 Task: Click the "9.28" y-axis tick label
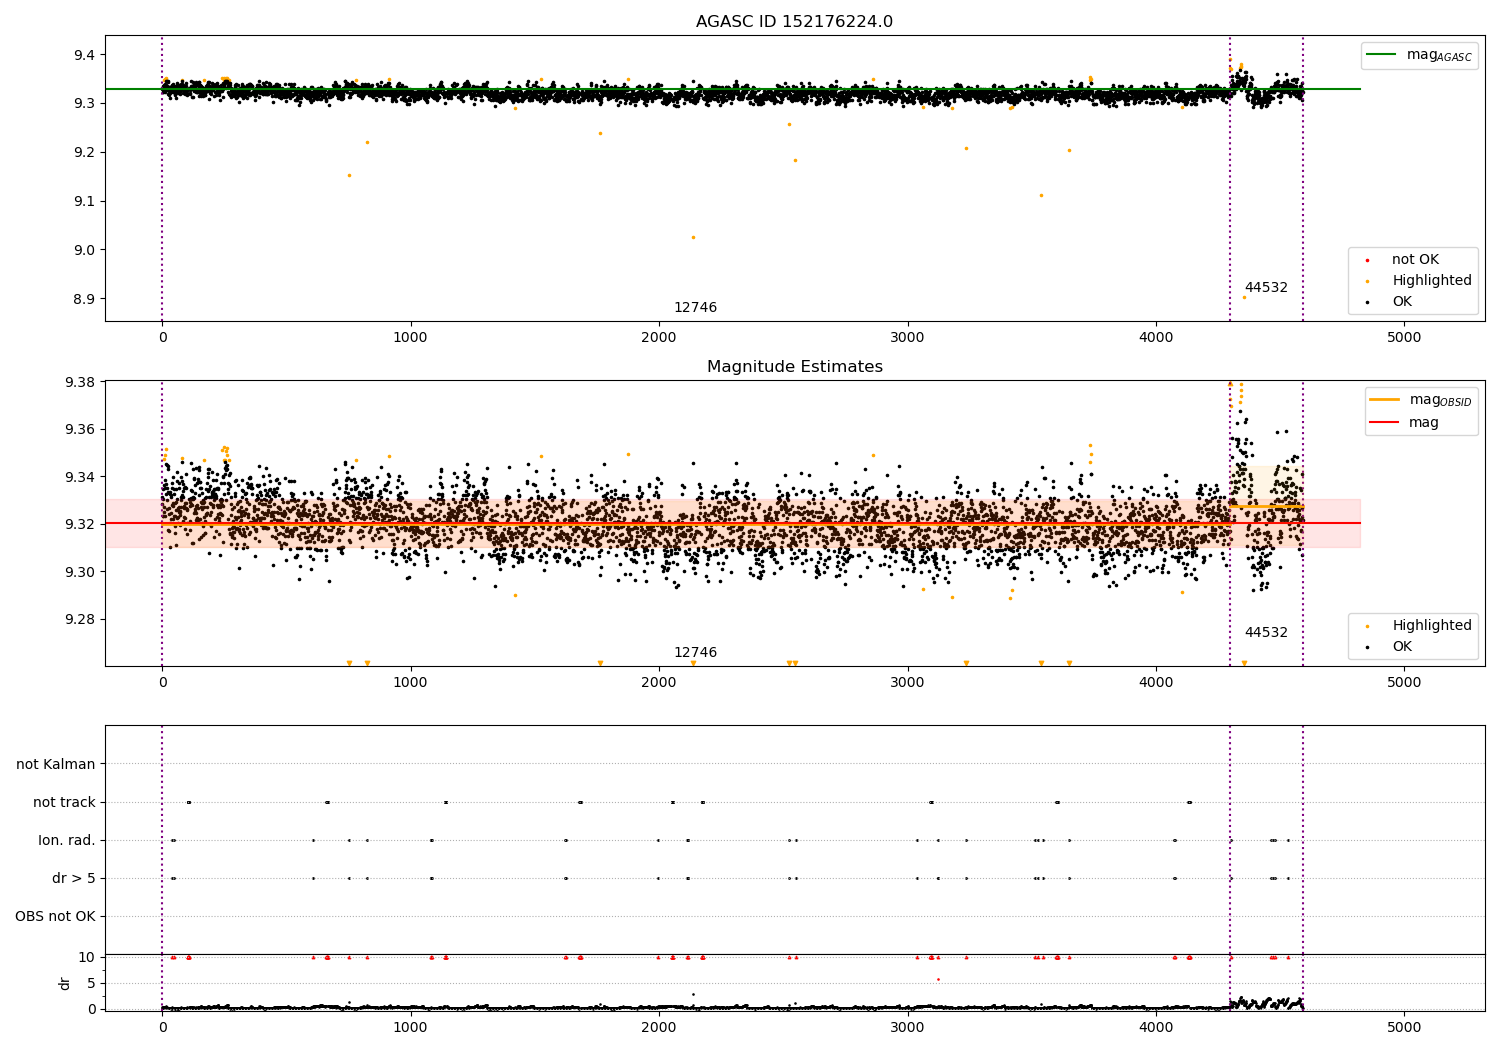coord(80,619)
